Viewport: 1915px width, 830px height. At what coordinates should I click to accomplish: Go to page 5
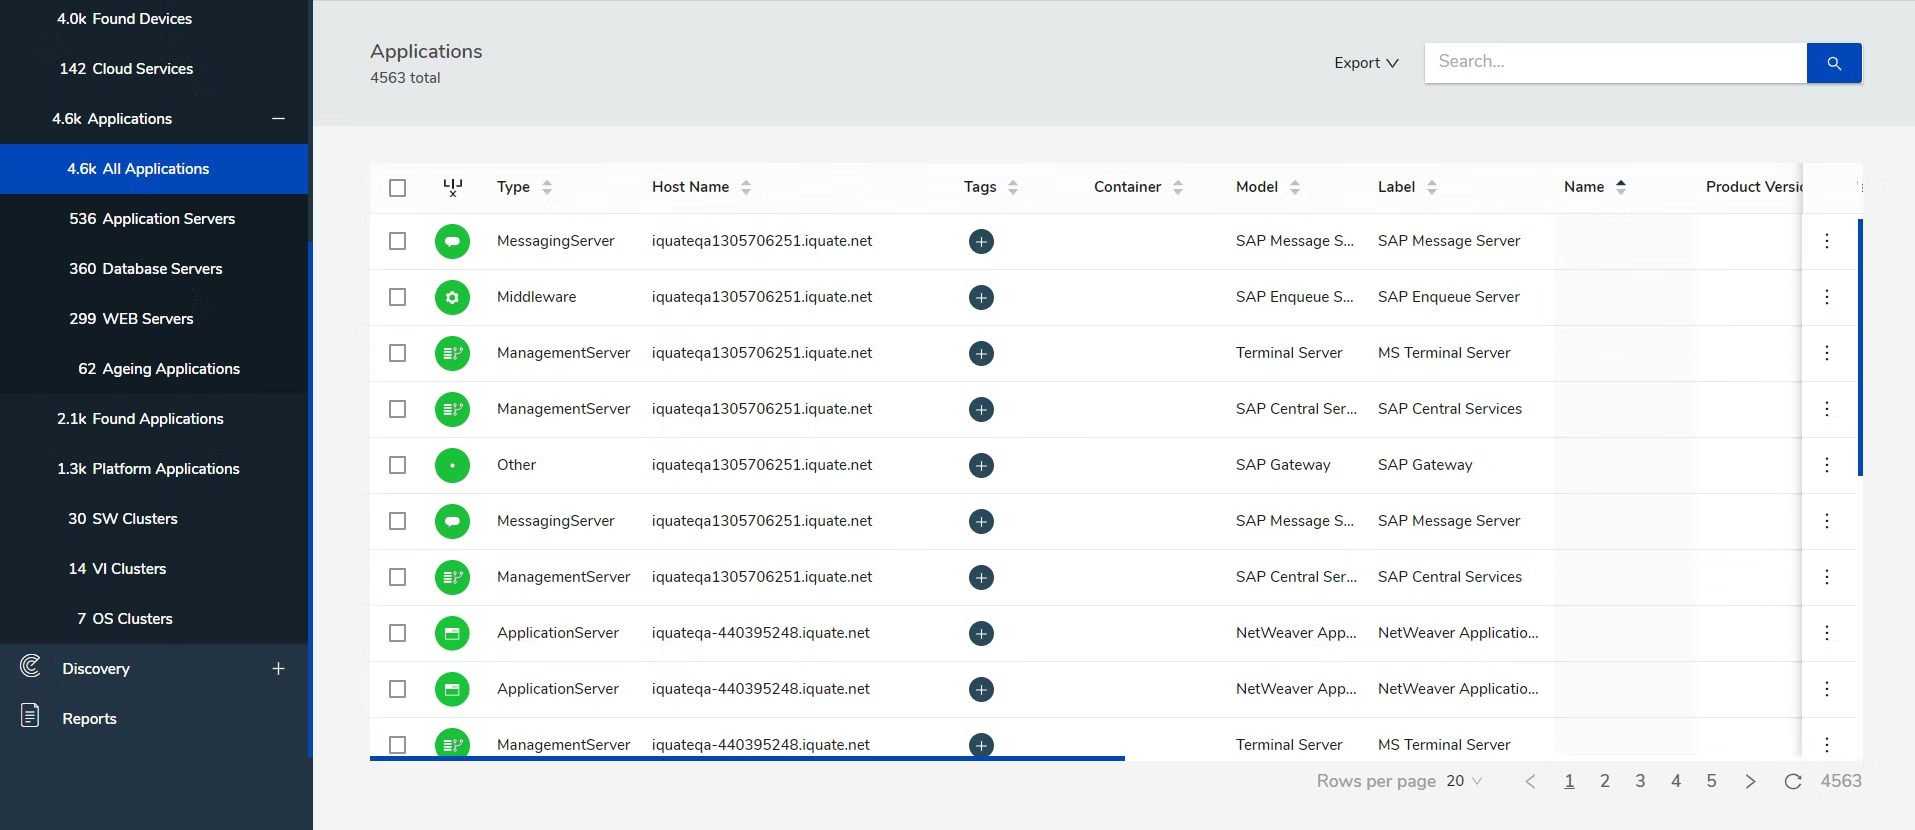point(1711,781)
